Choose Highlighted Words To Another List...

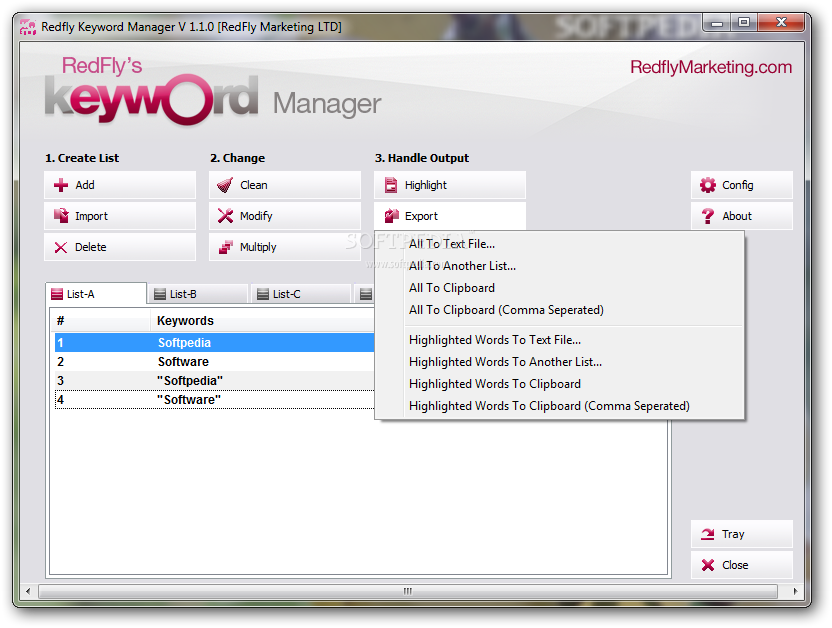[x=559, y=362]
